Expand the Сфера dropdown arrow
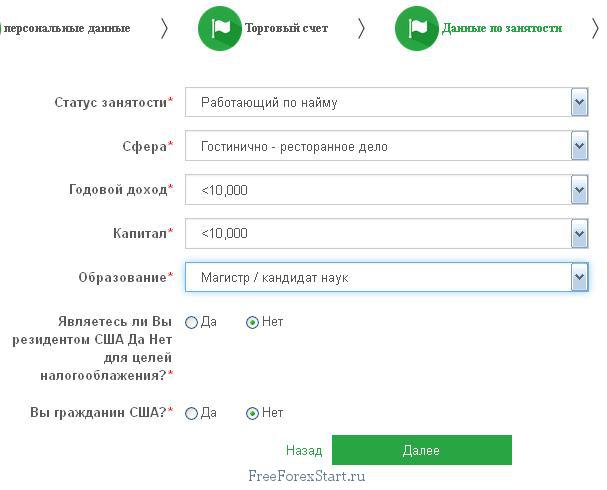This screenshot has width=607, height=490. point(579,146)
